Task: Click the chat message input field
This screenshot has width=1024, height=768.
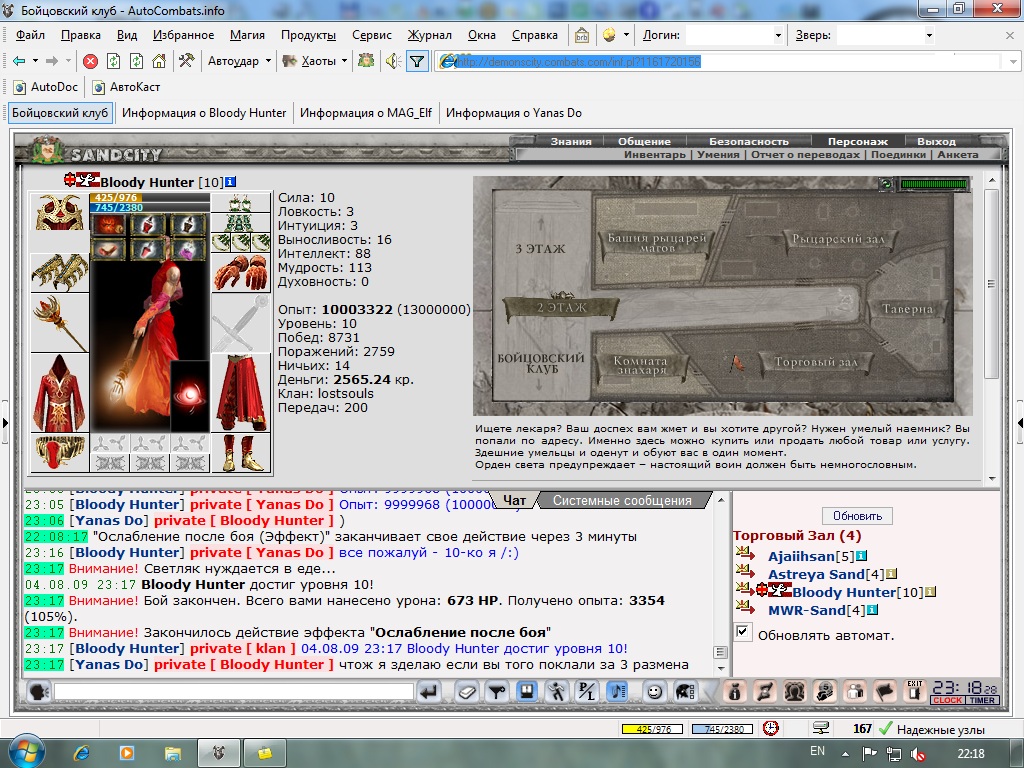Action: click(234, 692)
